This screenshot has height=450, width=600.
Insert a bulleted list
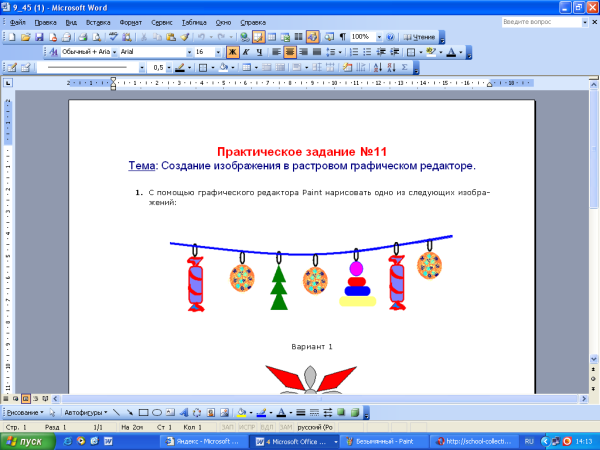tap(367, 52)
